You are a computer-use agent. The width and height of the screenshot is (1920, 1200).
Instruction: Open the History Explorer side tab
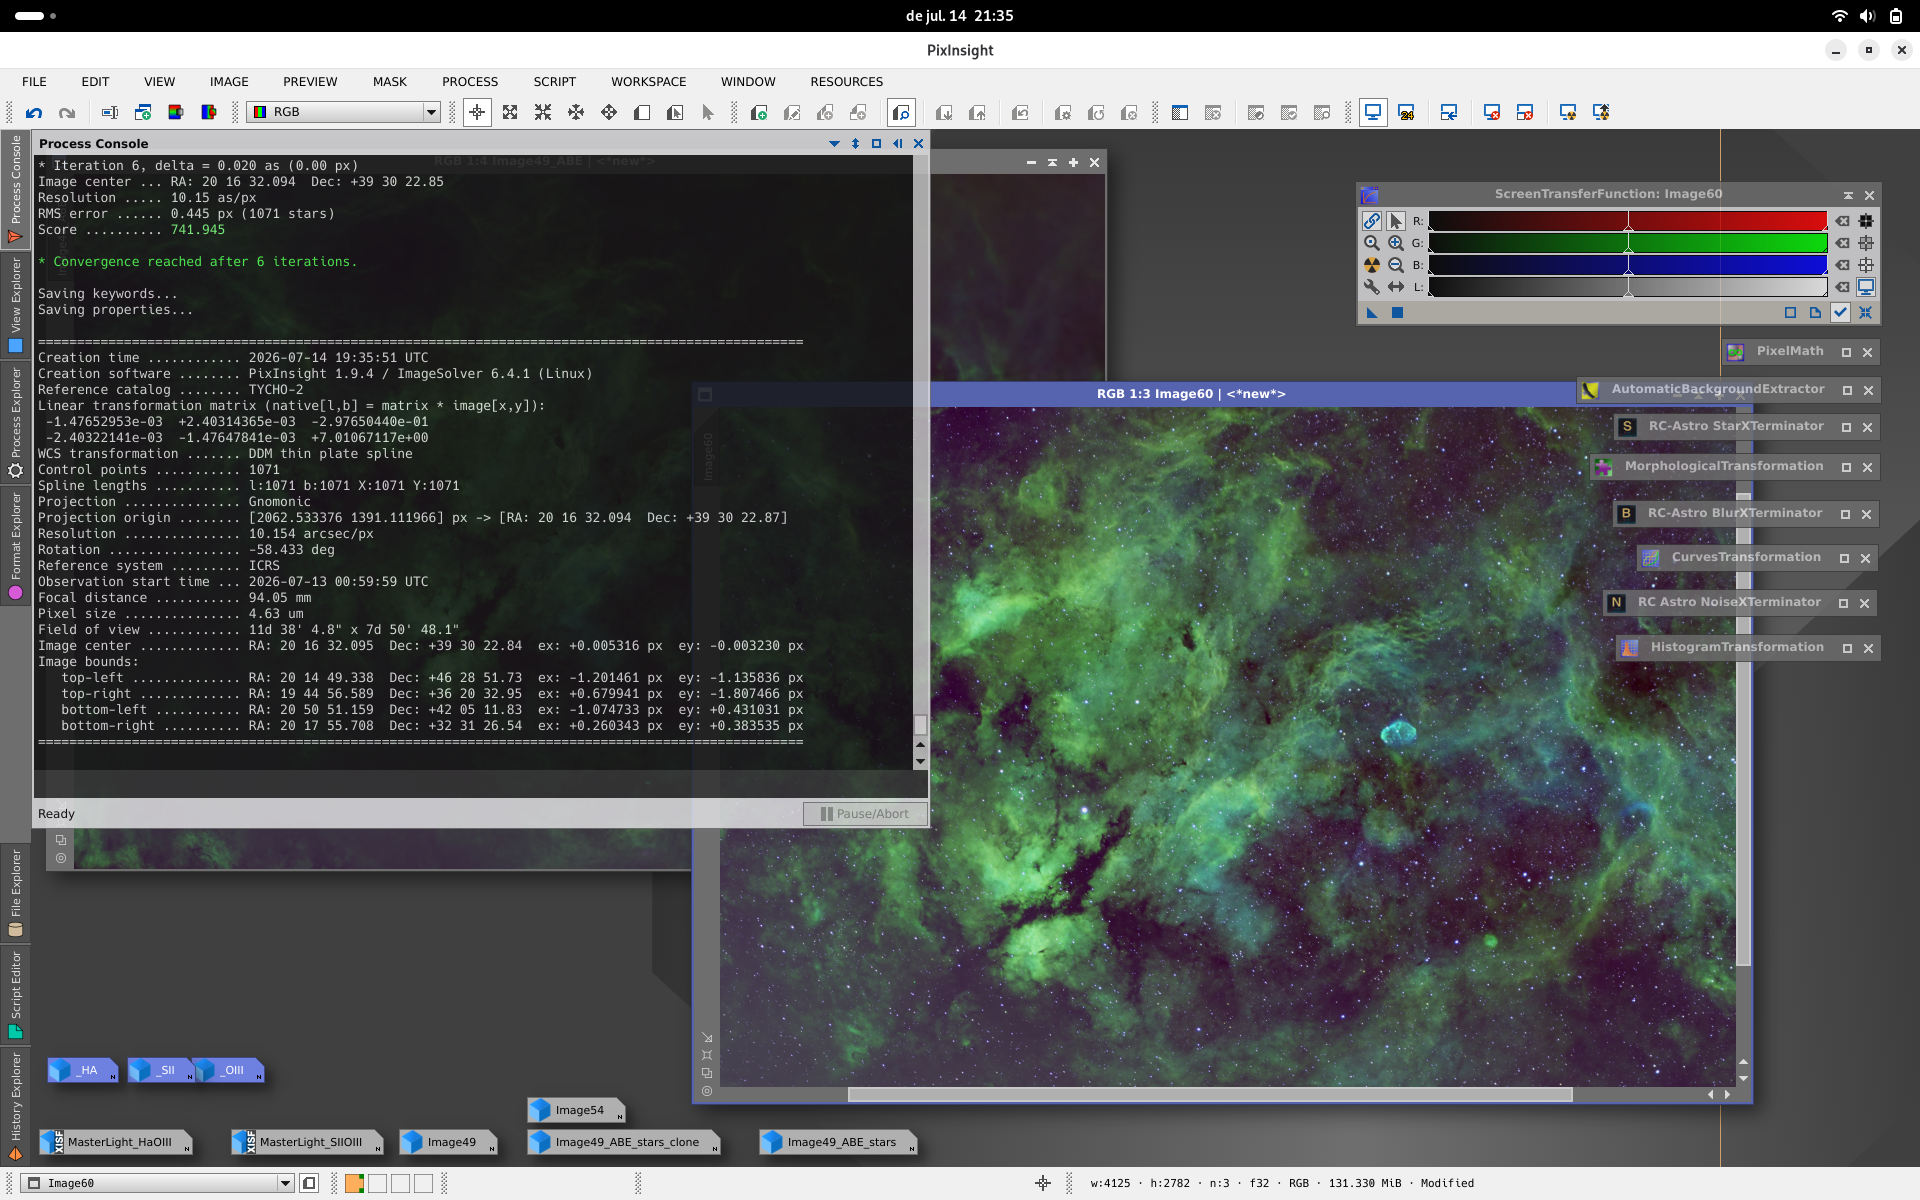[15, 1106]
